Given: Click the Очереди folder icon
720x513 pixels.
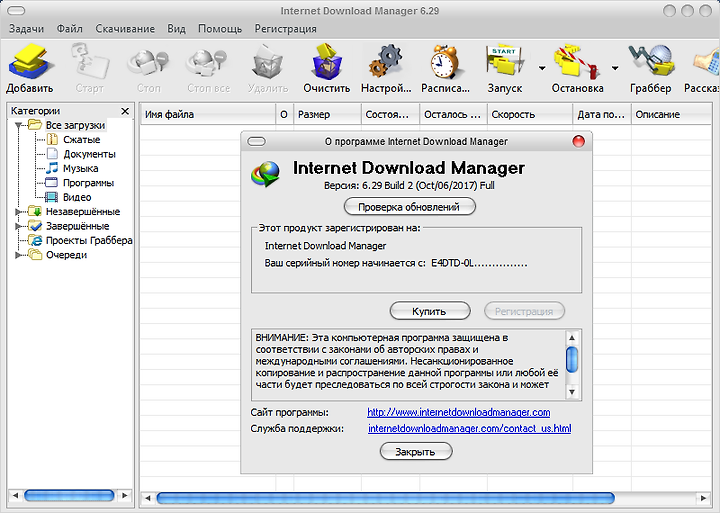Looking at the screenshot, I should pyautogui.click(x=35, y=254).
